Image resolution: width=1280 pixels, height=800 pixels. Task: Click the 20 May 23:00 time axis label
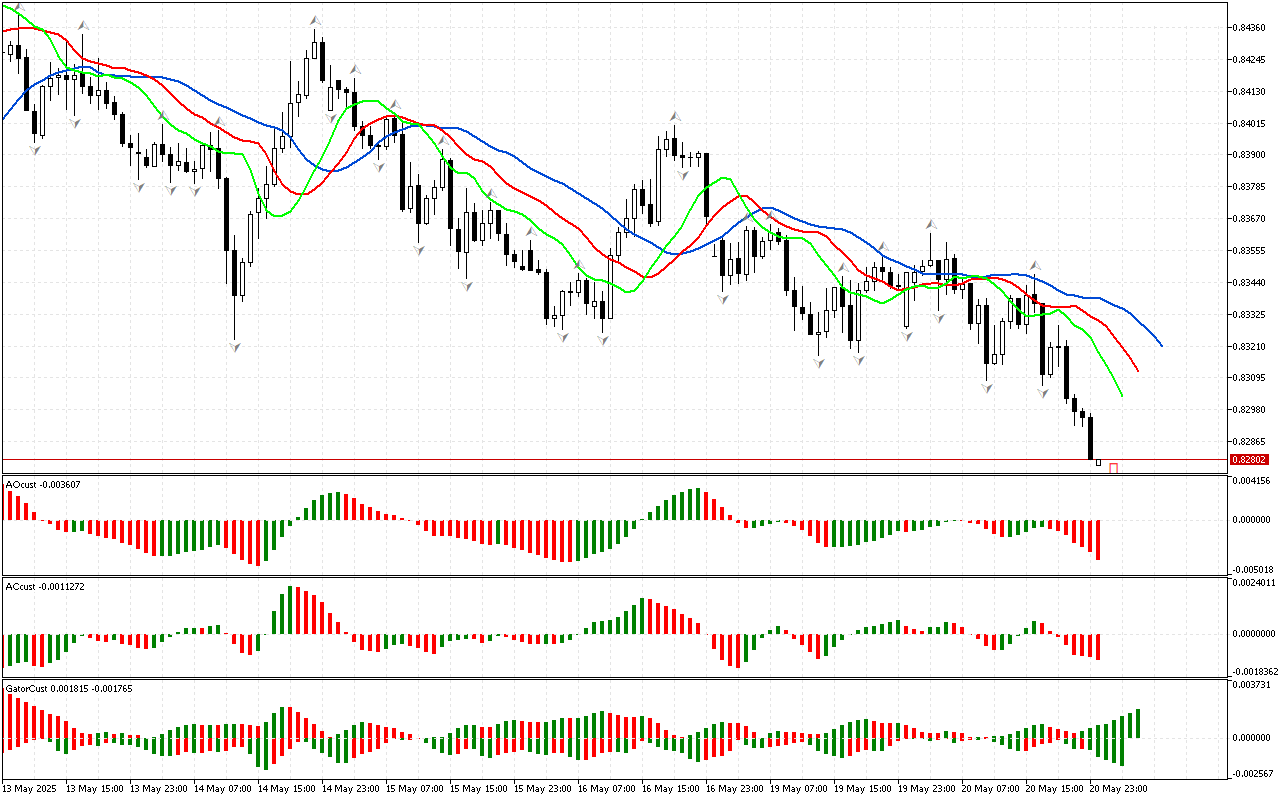(1117, 788)
